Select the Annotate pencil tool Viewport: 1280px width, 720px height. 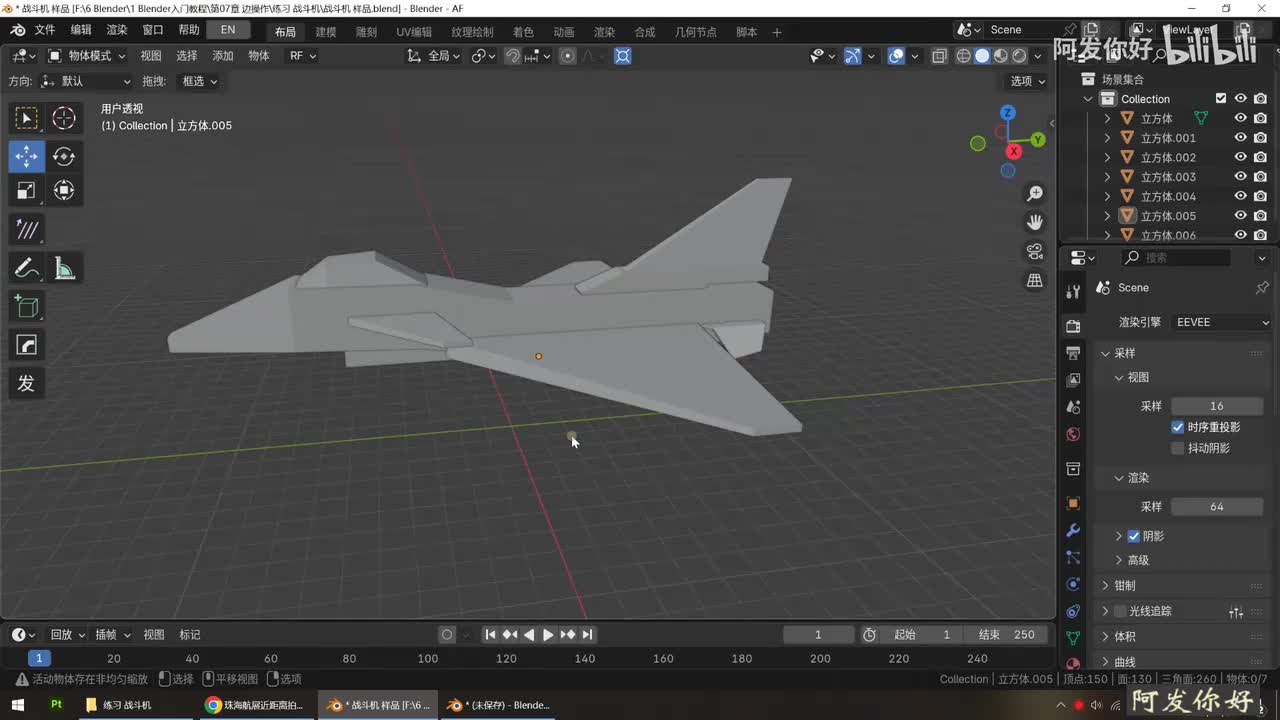pos(27,268)
